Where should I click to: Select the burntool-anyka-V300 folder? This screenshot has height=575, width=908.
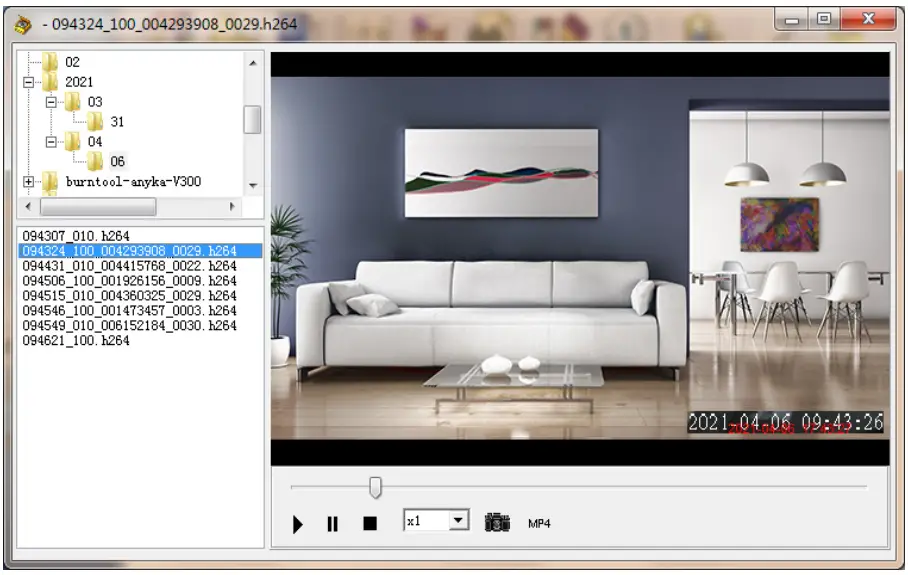click(133, 182)
